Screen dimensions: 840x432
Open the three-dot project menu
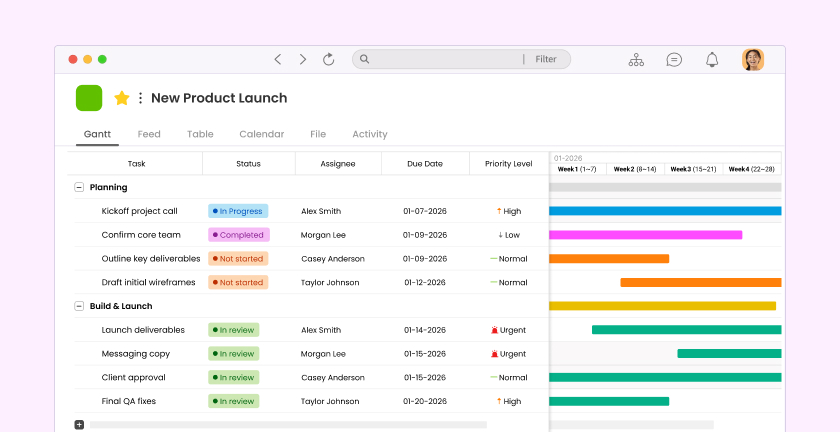140,98
